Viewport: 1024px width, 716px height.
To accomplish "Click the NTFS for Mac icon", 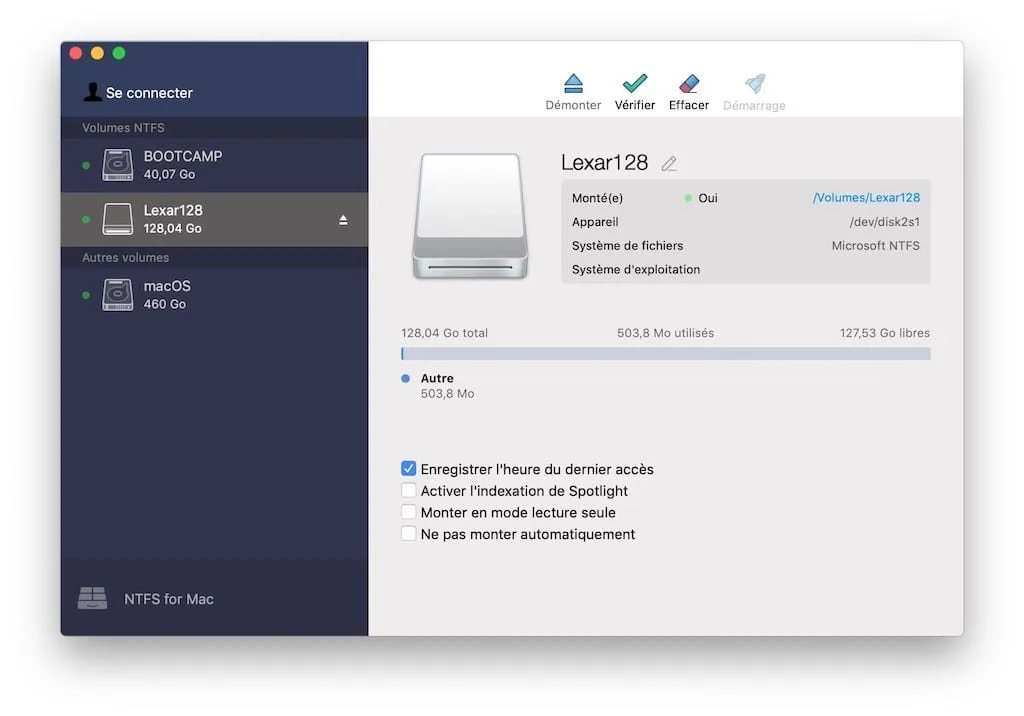I will [x=93, y=598].
